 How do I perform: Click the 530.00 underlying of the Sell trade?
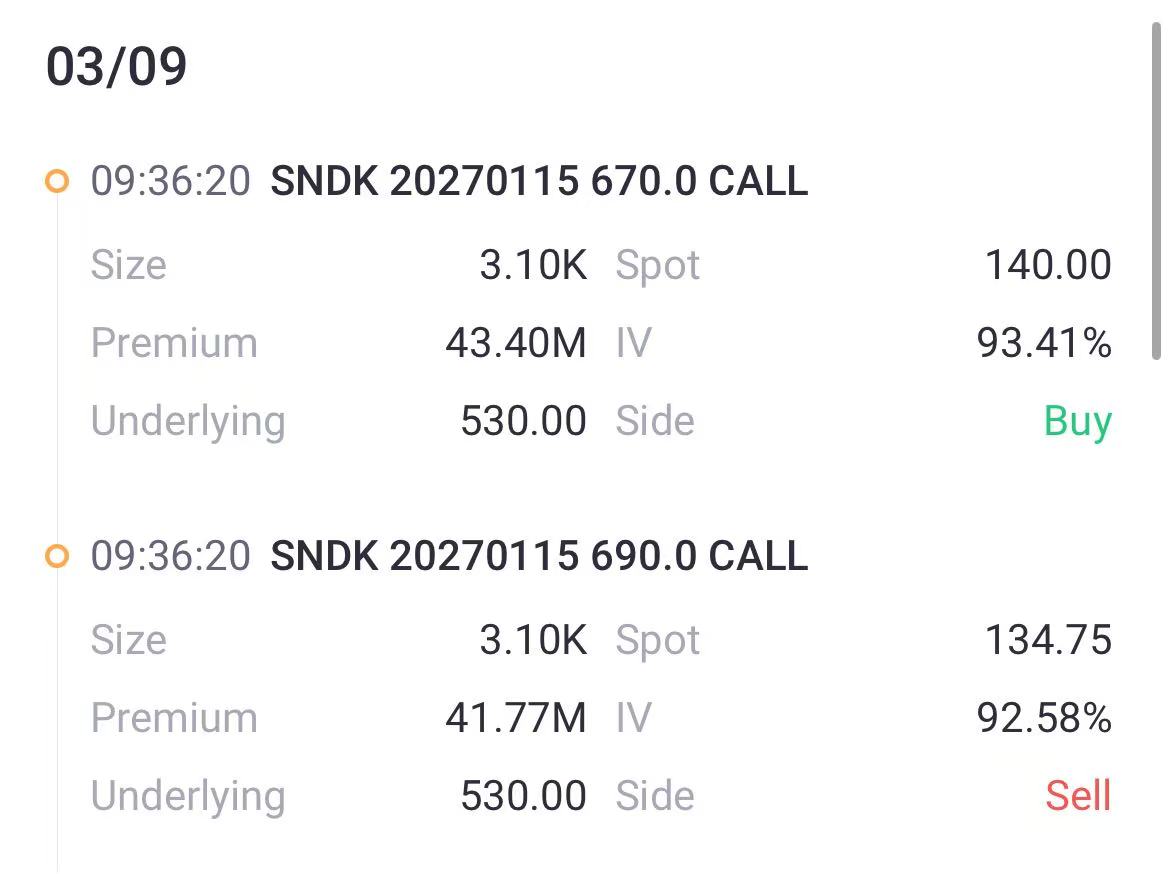pyautogui.click(x=523, y=796)
